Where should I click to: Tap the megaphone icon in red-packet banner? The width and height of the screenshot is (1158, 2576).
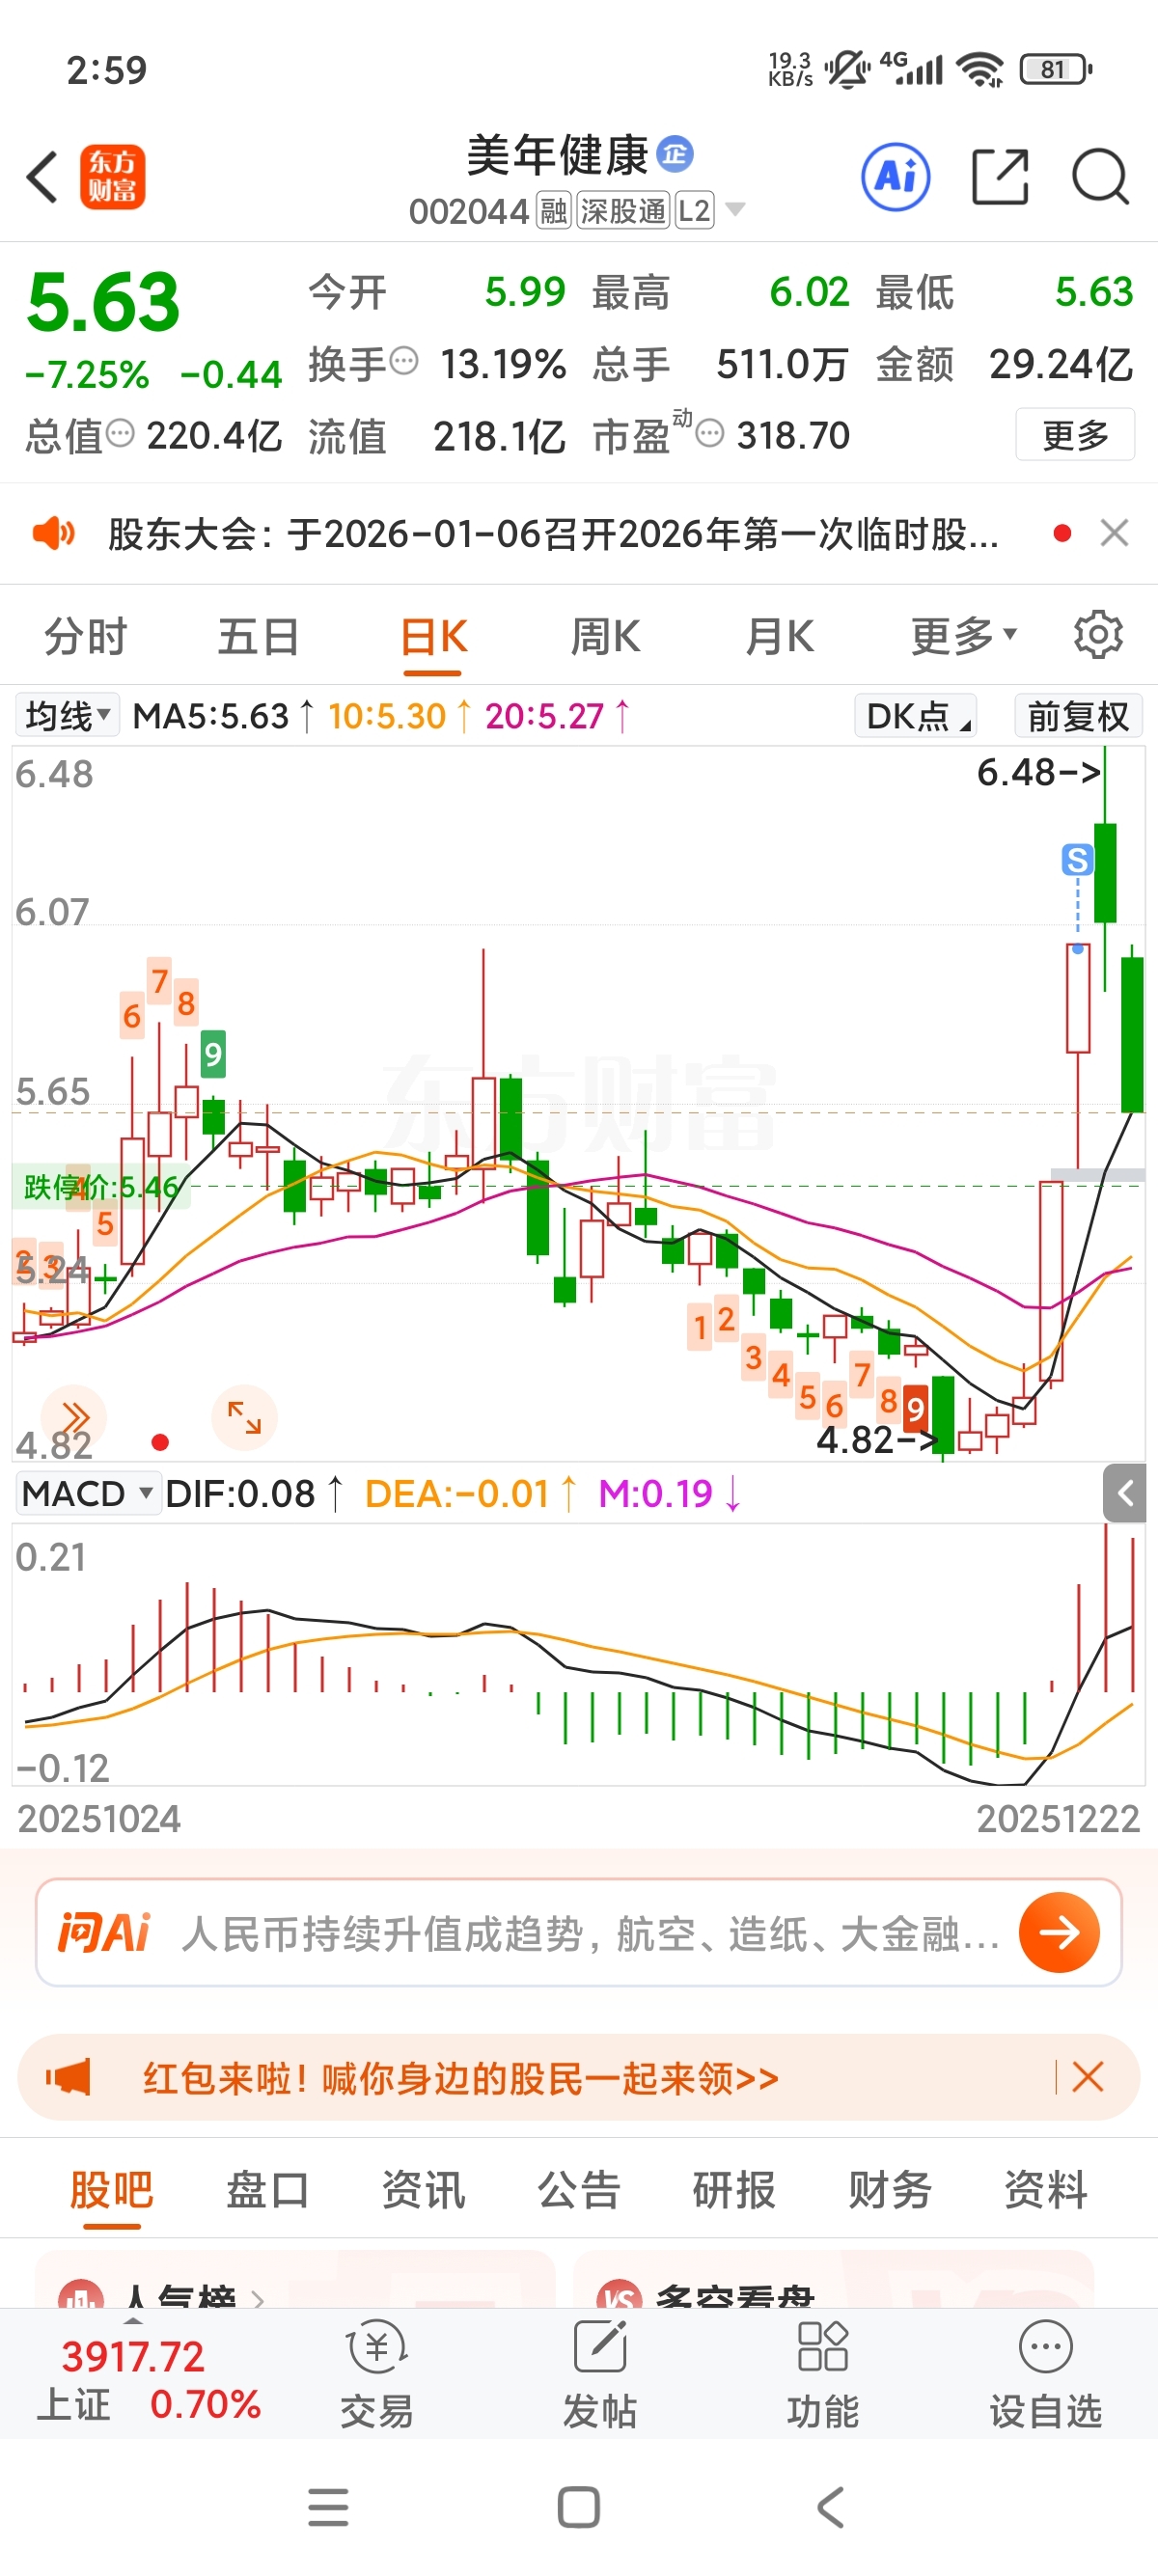point(69,2077)
